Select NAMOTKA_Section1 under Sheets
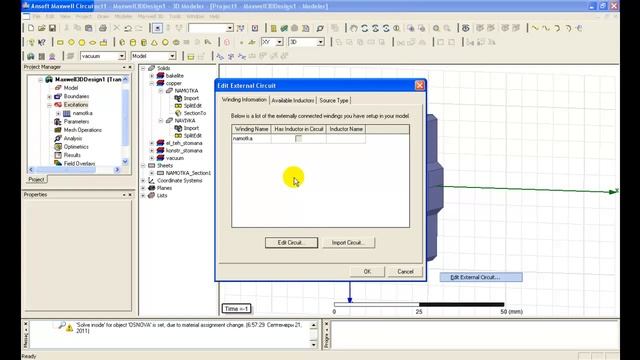640x360 pixels. pyautogui.click(x=188, y=173)
